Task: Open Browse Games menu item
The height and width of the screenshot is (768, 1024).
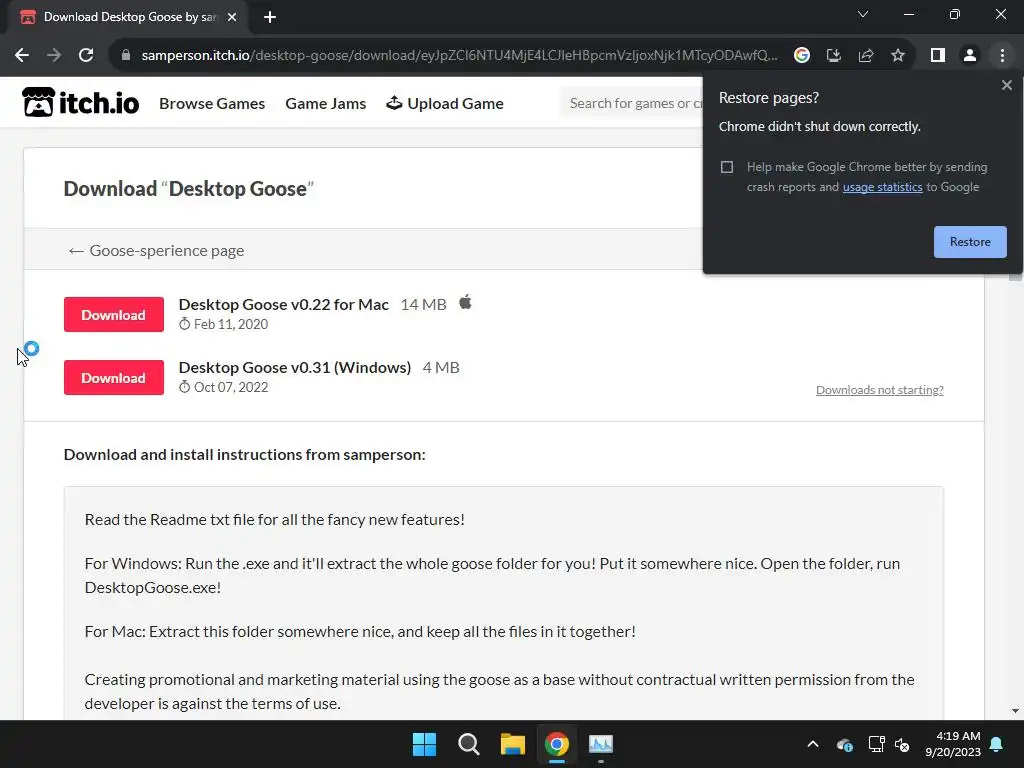Action: [212, 103]
